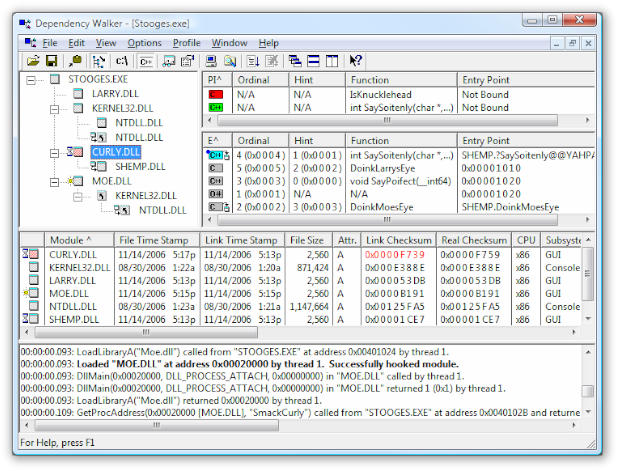Viewport: 618px width, 471px height.
Task: Click log pane vertical scrollbar down arrow
Action: click(588, 412)
